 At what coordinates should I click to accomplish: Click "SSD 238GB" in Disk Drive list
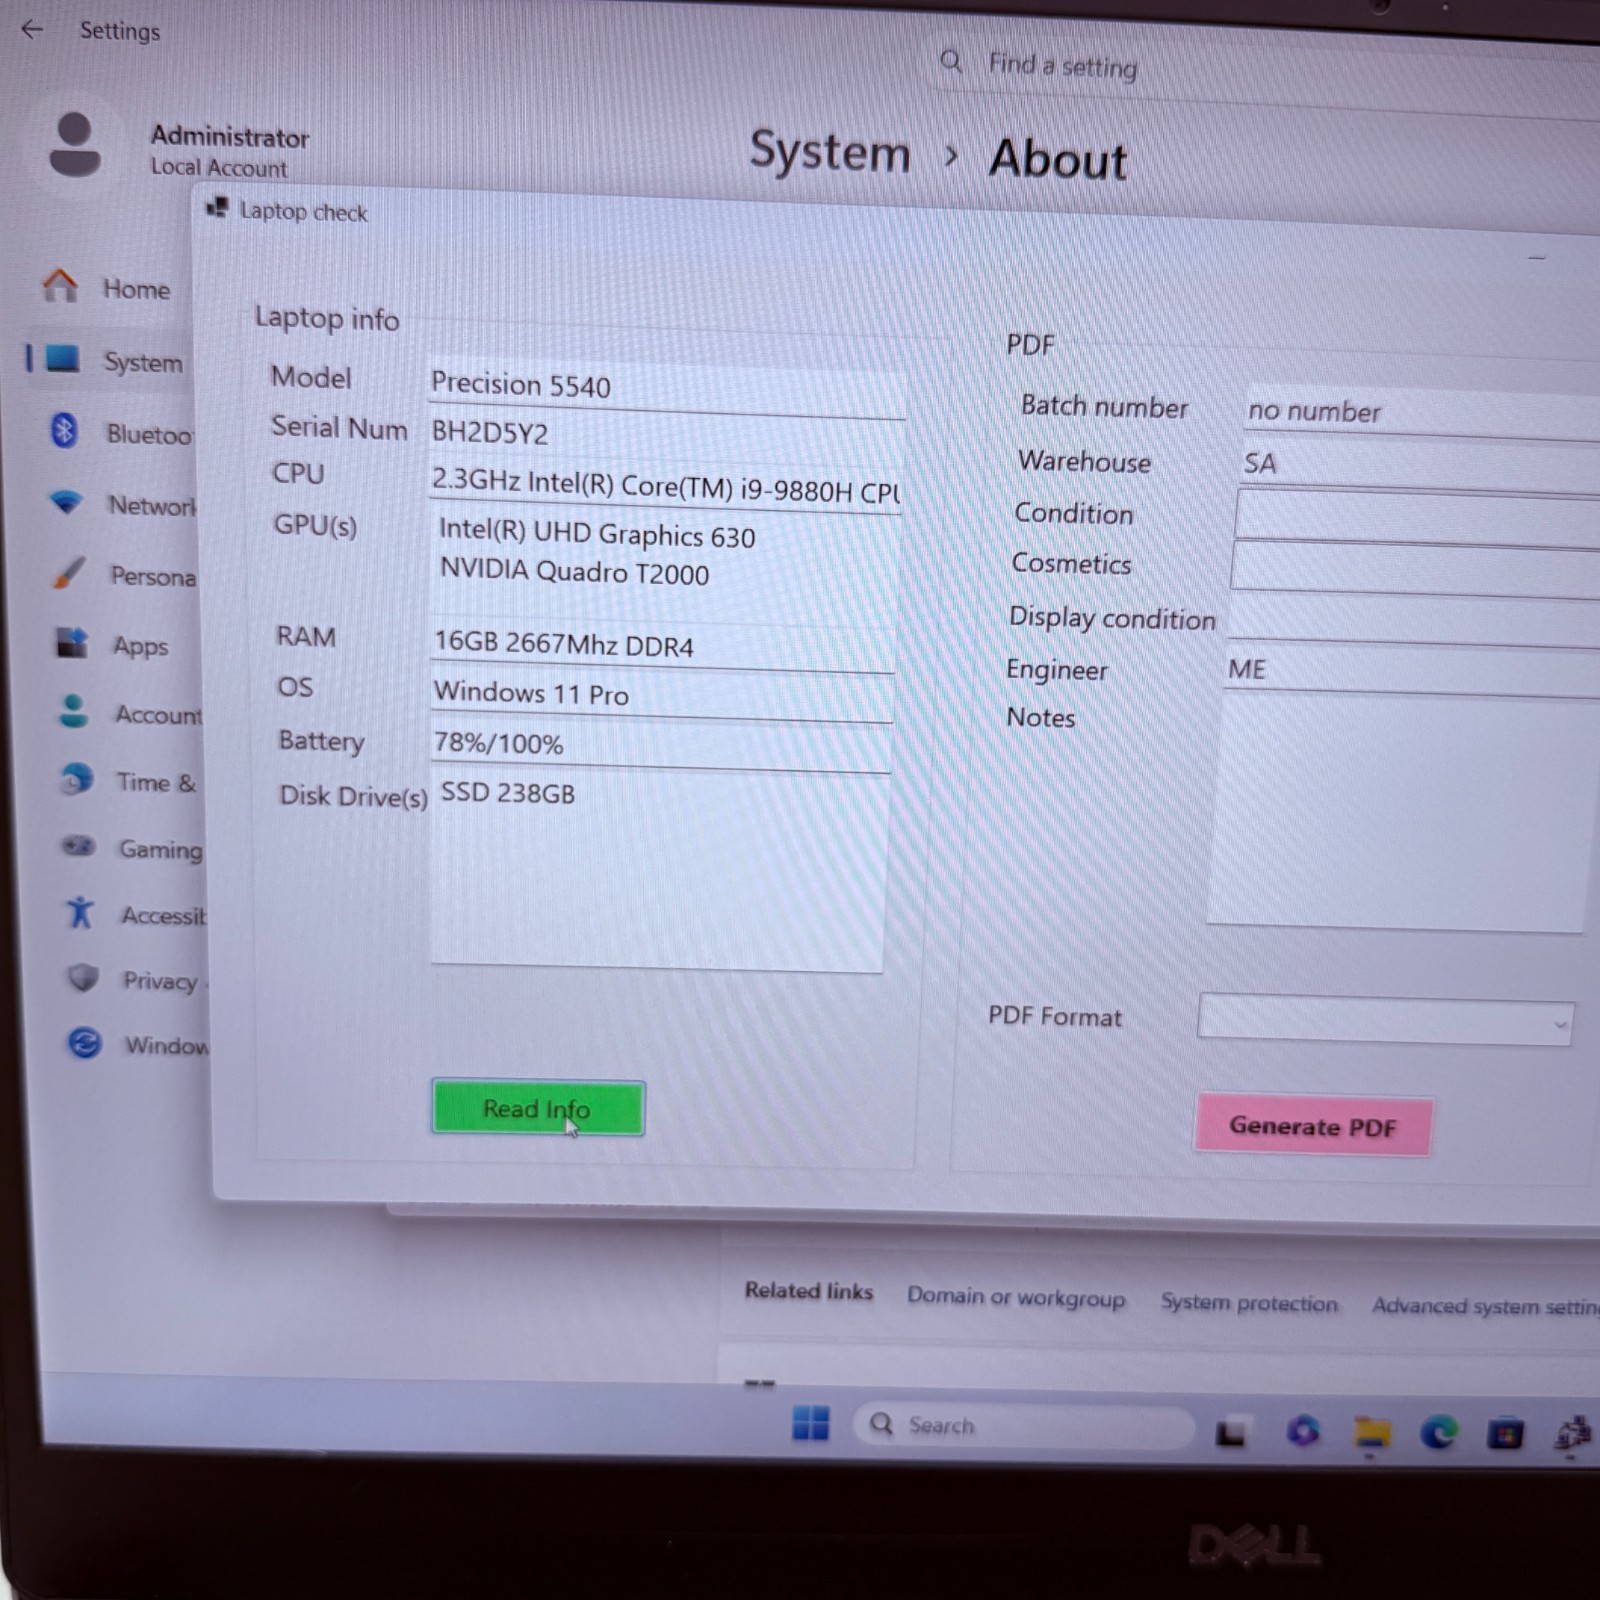[x=508, y=794]
